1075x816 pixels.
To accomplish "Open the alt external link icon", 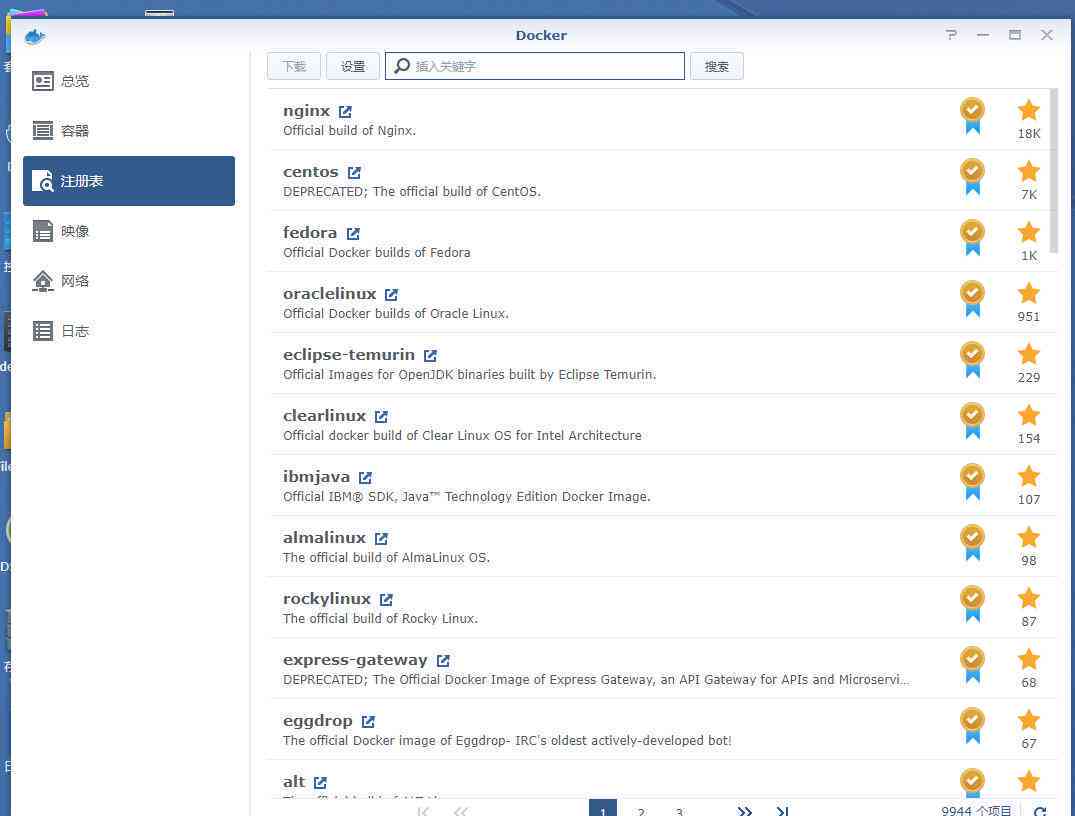I will (320, 783).
